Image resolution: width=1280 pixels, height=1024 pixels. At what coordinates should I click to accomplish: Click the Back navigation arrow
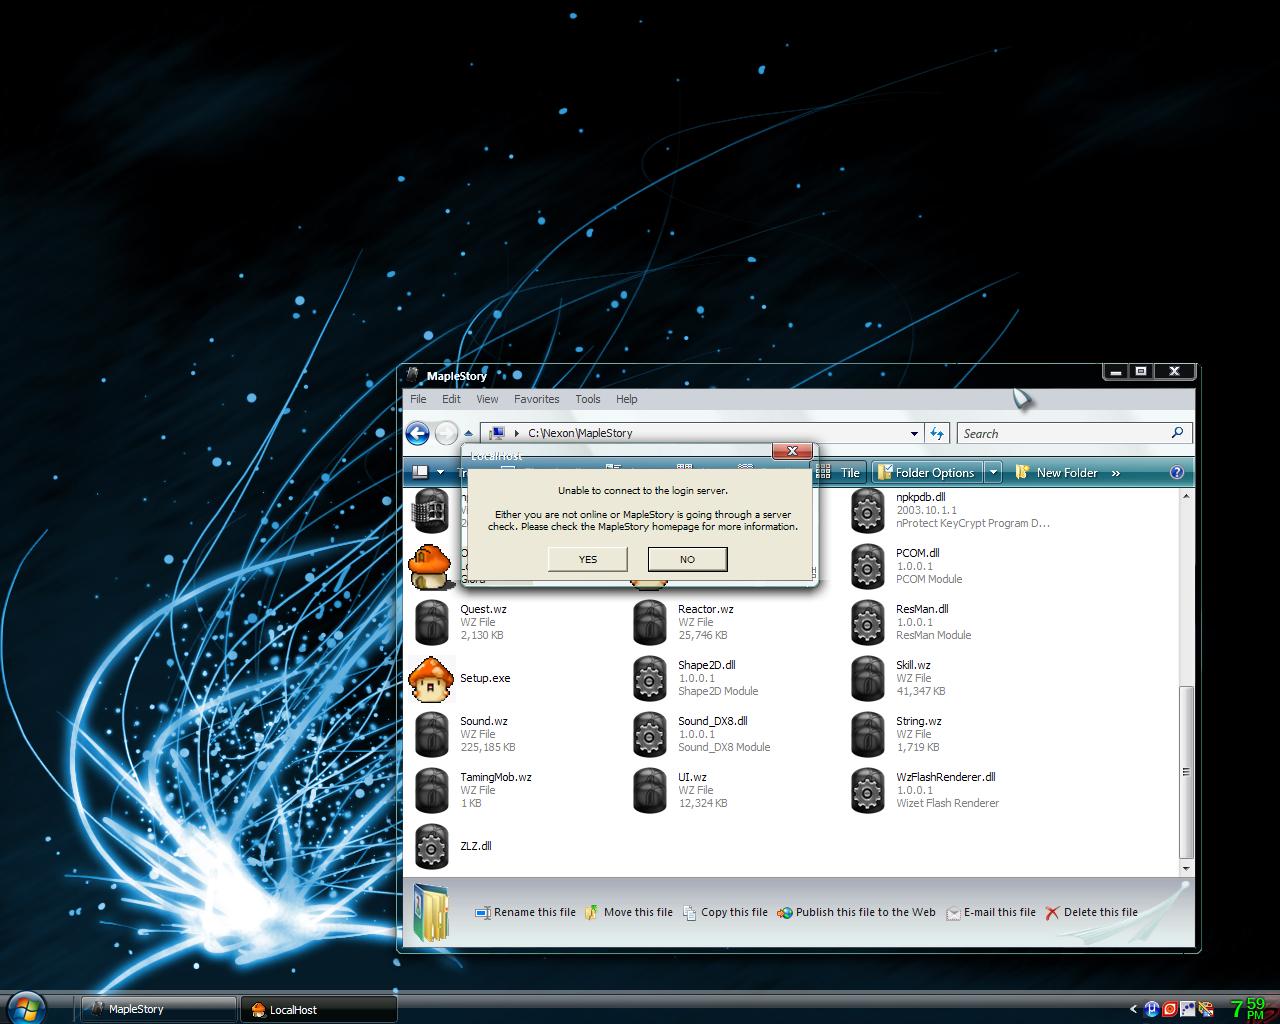coord(418,433)
